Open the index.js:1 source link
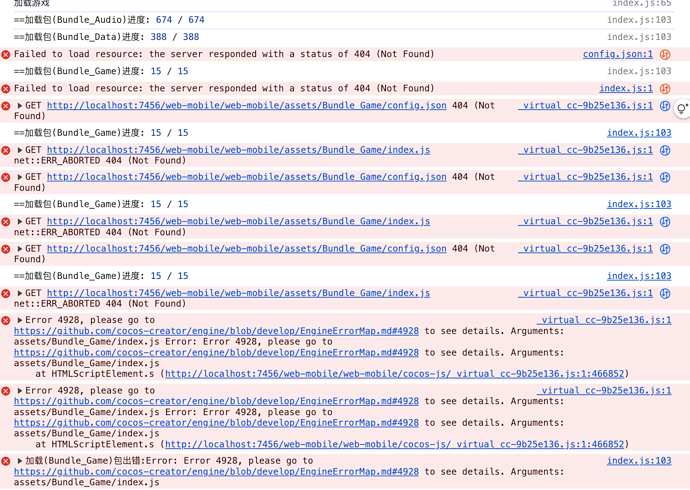The height and width of the screenshot is (490, 690). (626, 88)
